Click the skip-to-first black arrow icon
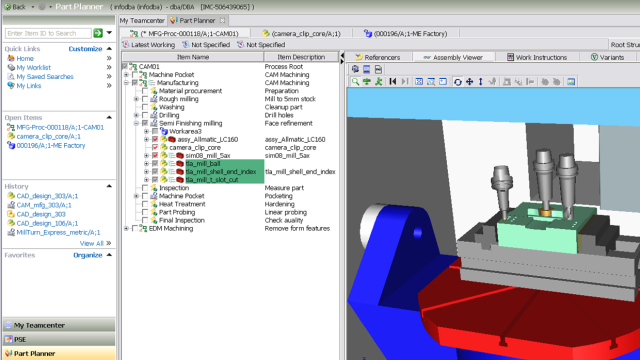This screenshot has height=360, width=640. 393,82
